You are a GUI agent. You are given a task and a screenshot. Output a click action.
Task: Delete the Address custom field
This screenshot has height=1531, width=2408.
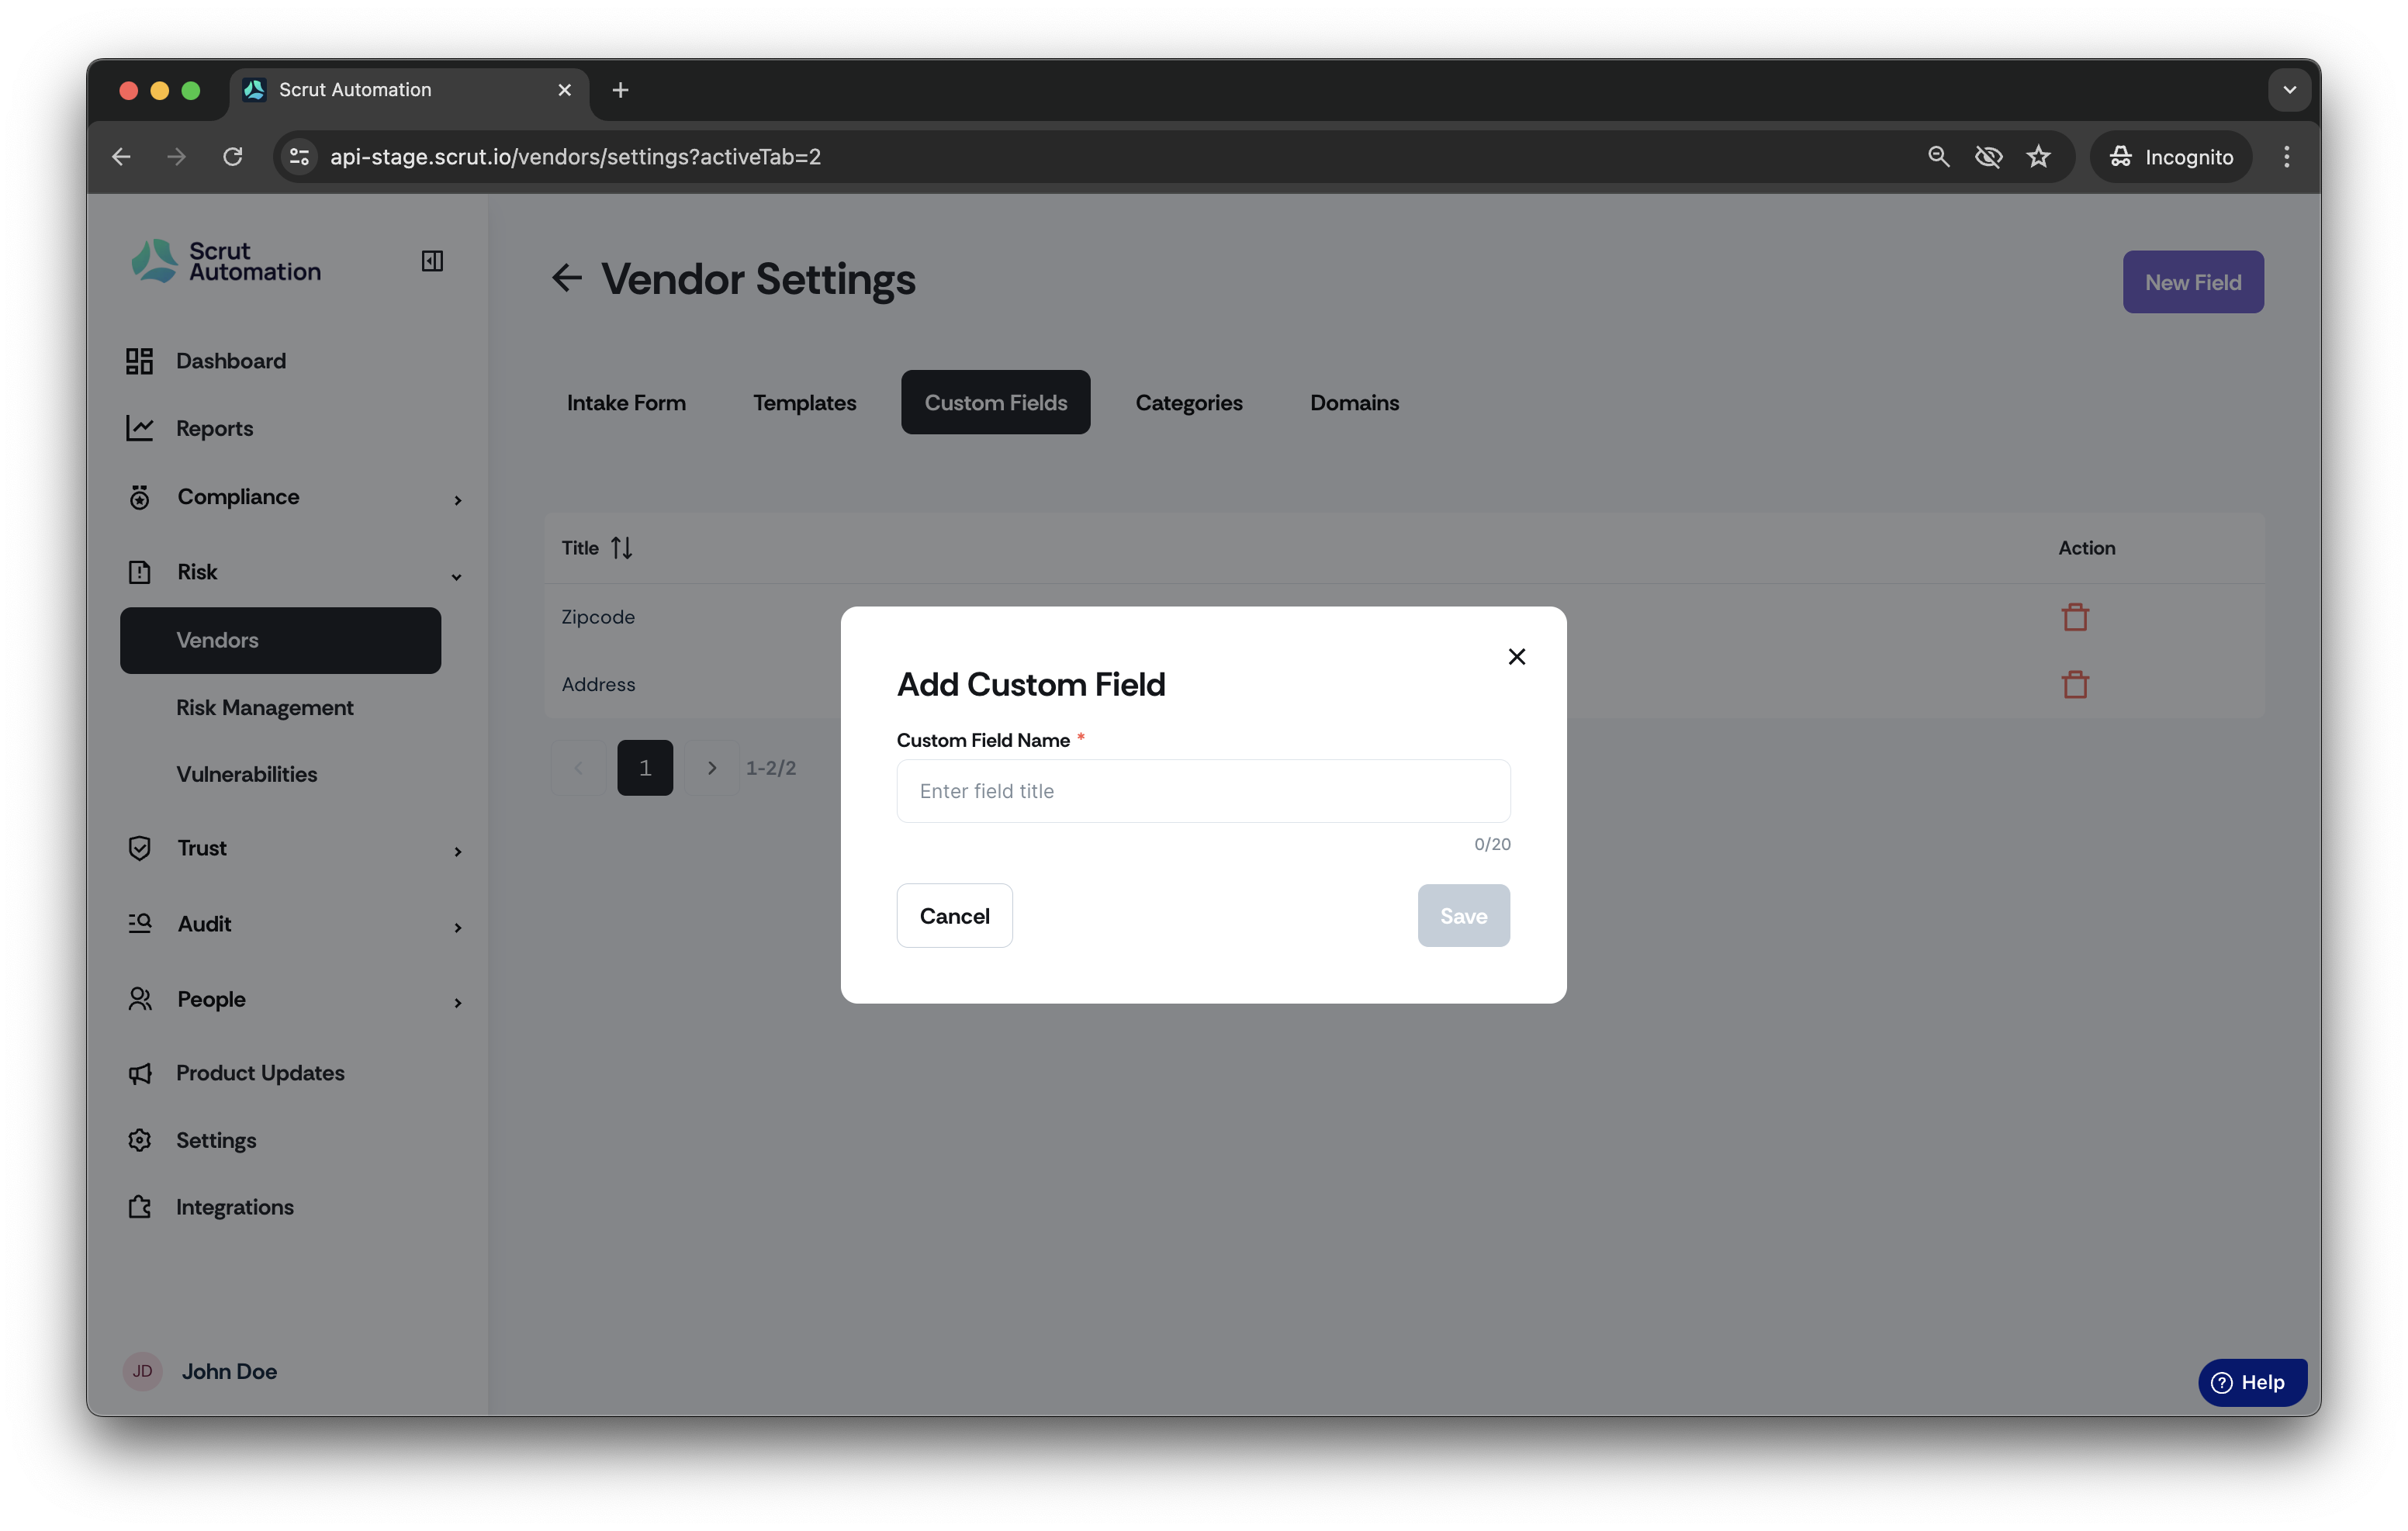(x=2075, y=685)
